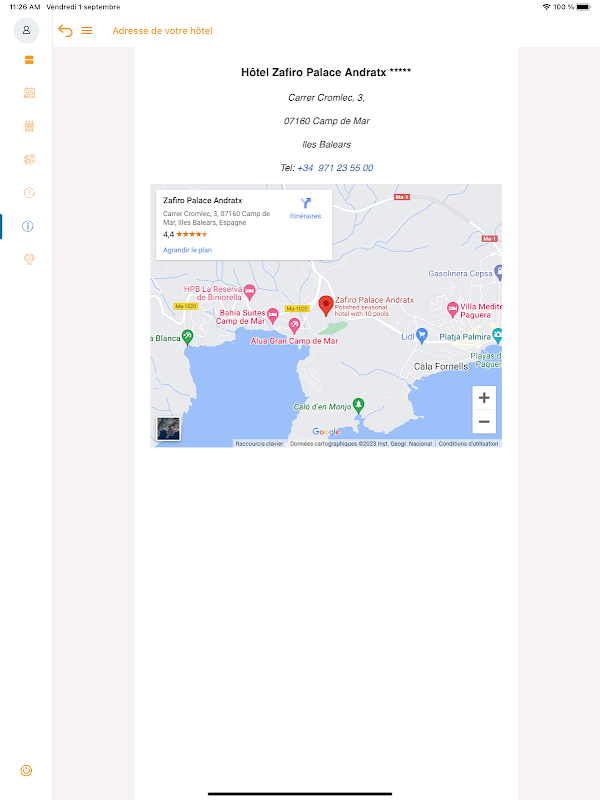Zoom out on the map
600x800 pixels.
point(484,421)
